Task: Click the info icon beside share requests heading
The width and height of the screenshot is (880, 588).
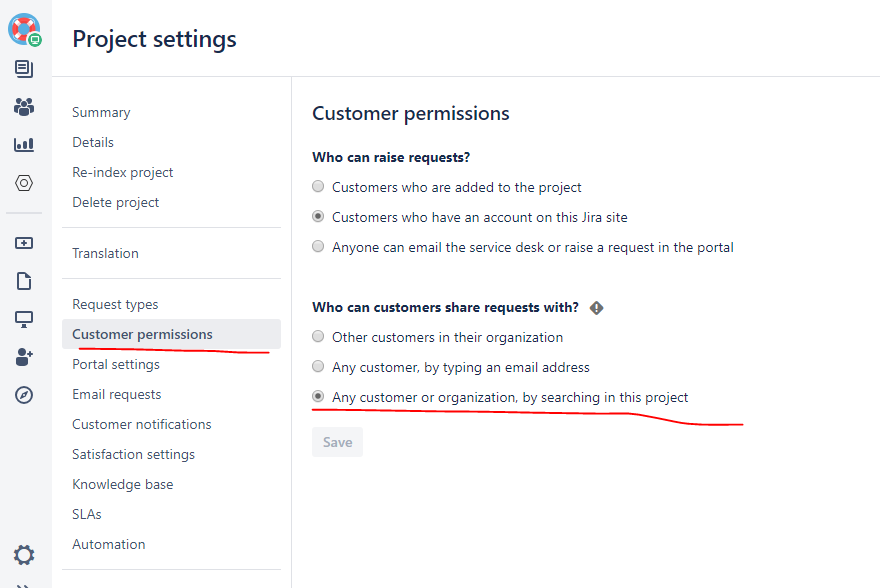Action: pyautogui.click(x=597, y=308)
